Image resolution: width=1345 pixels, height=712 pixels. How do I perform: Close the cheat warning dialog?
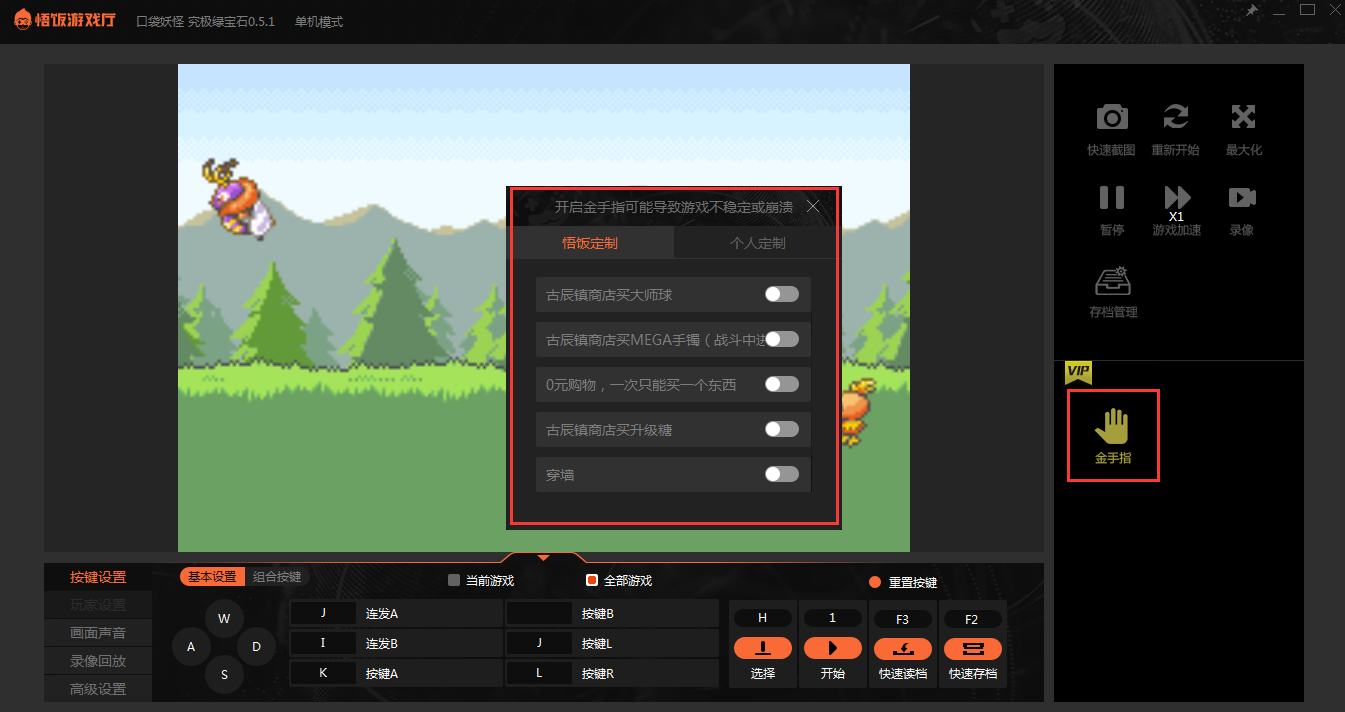tap(813, 206)
